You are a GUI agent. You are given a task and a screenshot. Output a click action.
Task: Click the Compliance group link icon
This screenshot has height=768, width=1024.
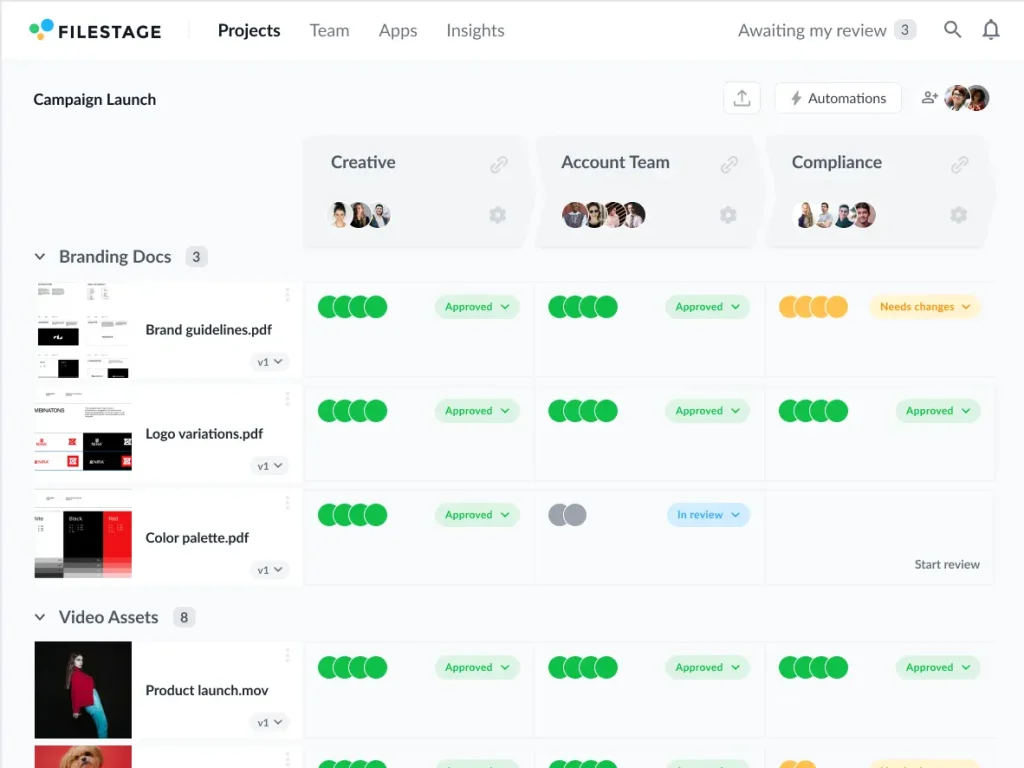pyautogui.click(x=959, y=165)
